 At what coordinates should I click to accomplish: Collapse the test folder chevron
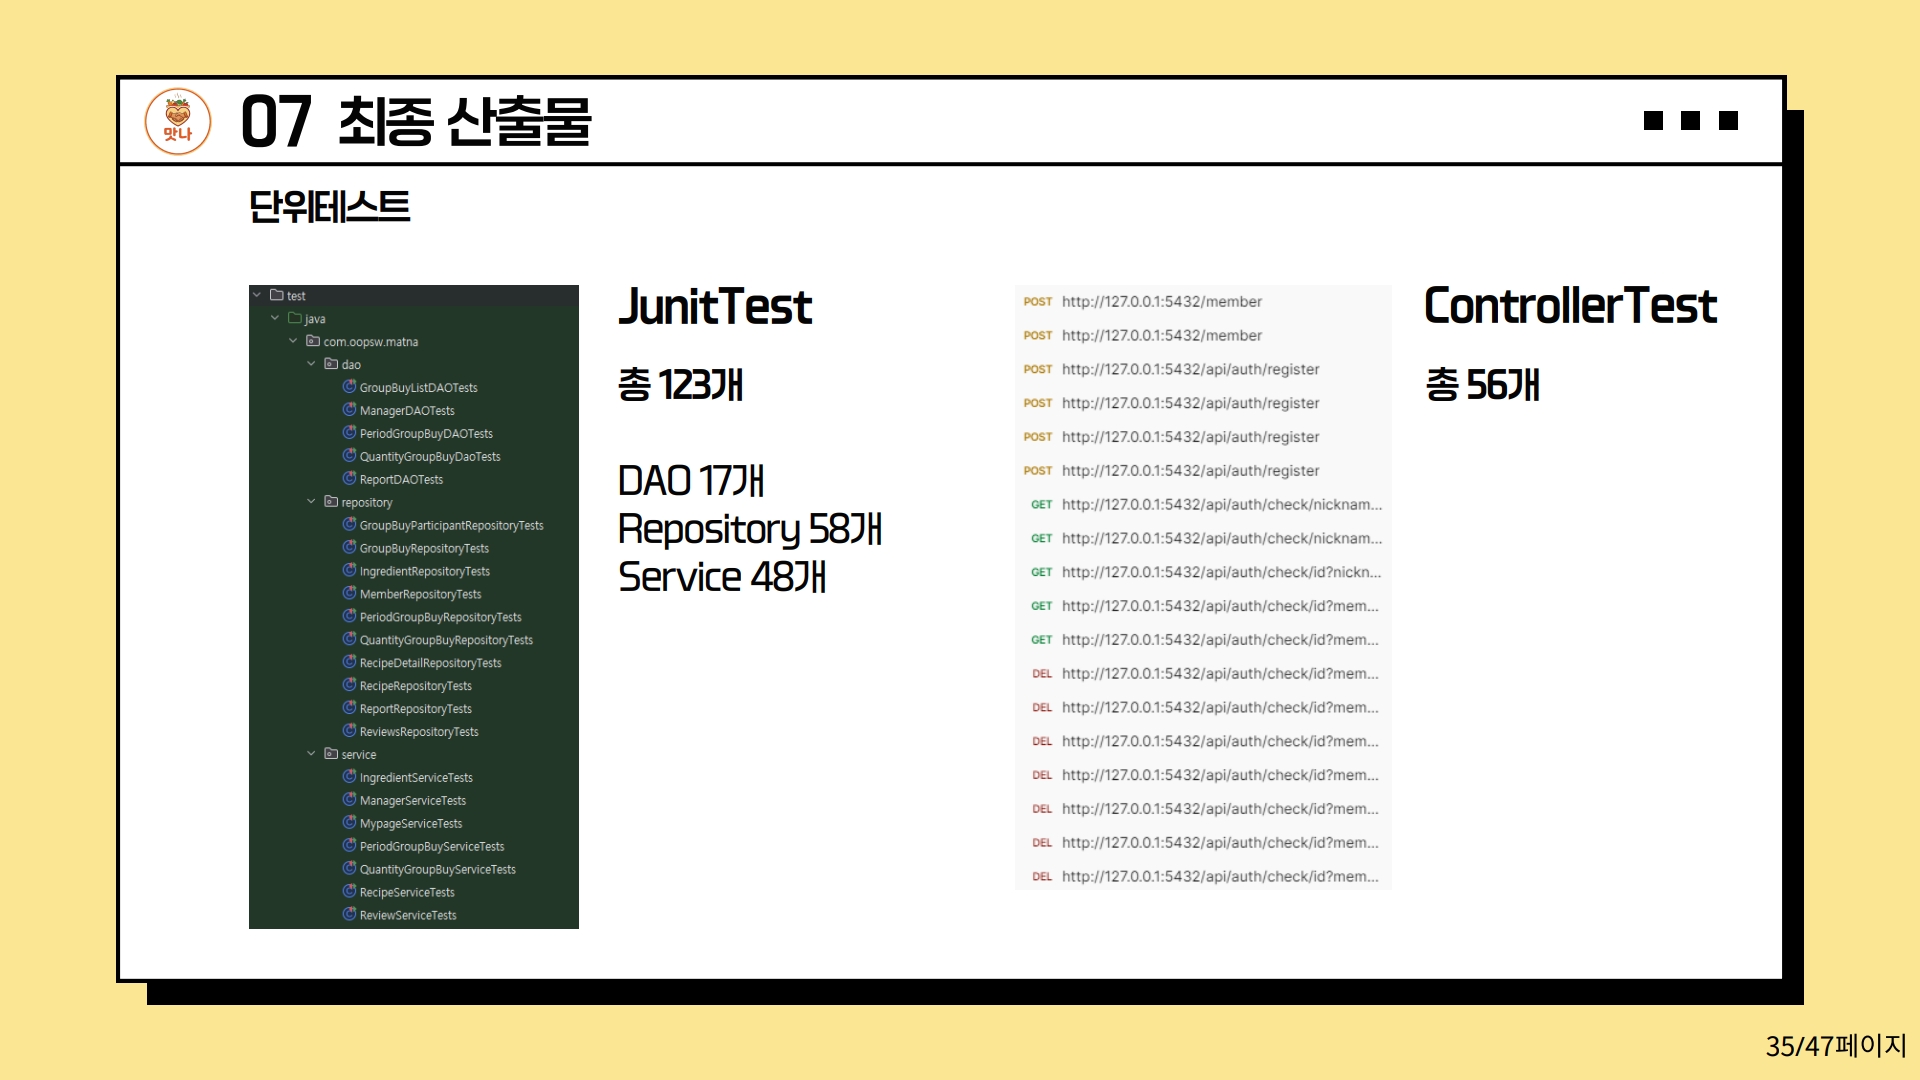coord(257,295)
